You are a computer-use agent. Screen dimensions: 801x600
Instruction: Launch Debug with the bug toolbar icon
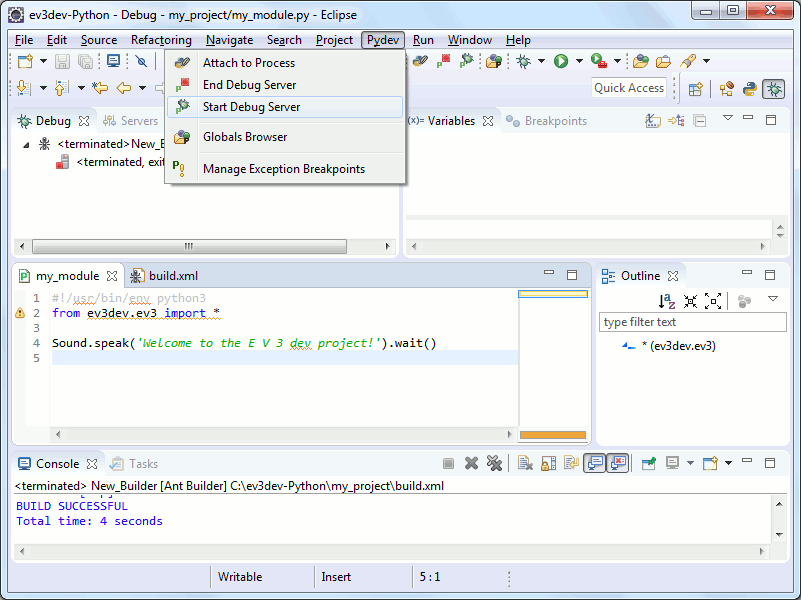[x=523, y=61]
